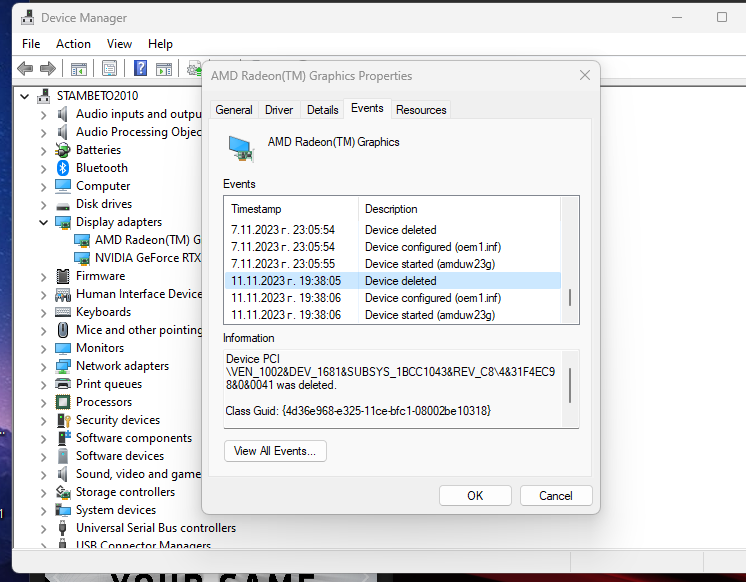The width and height of the screenshot is (746, 582).
Task: Click the Disk drives icon
Action: click(x=63, y=206)
